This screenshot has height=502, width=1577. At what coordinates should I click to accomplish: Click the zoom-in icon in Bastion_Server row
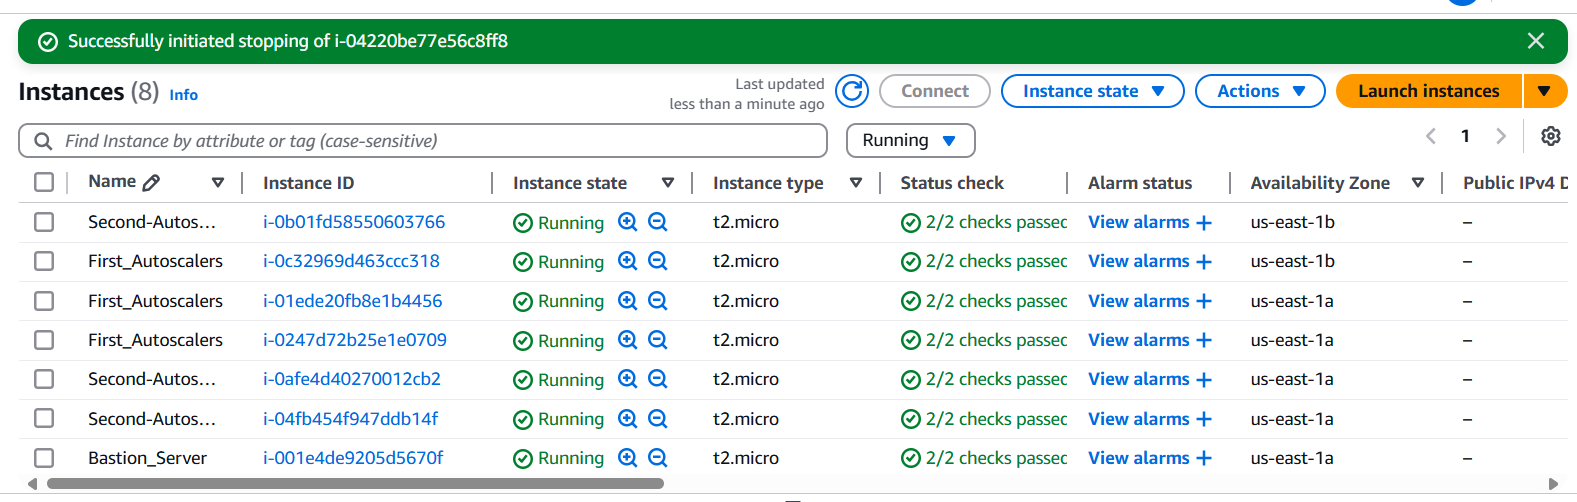click(628, 458)
